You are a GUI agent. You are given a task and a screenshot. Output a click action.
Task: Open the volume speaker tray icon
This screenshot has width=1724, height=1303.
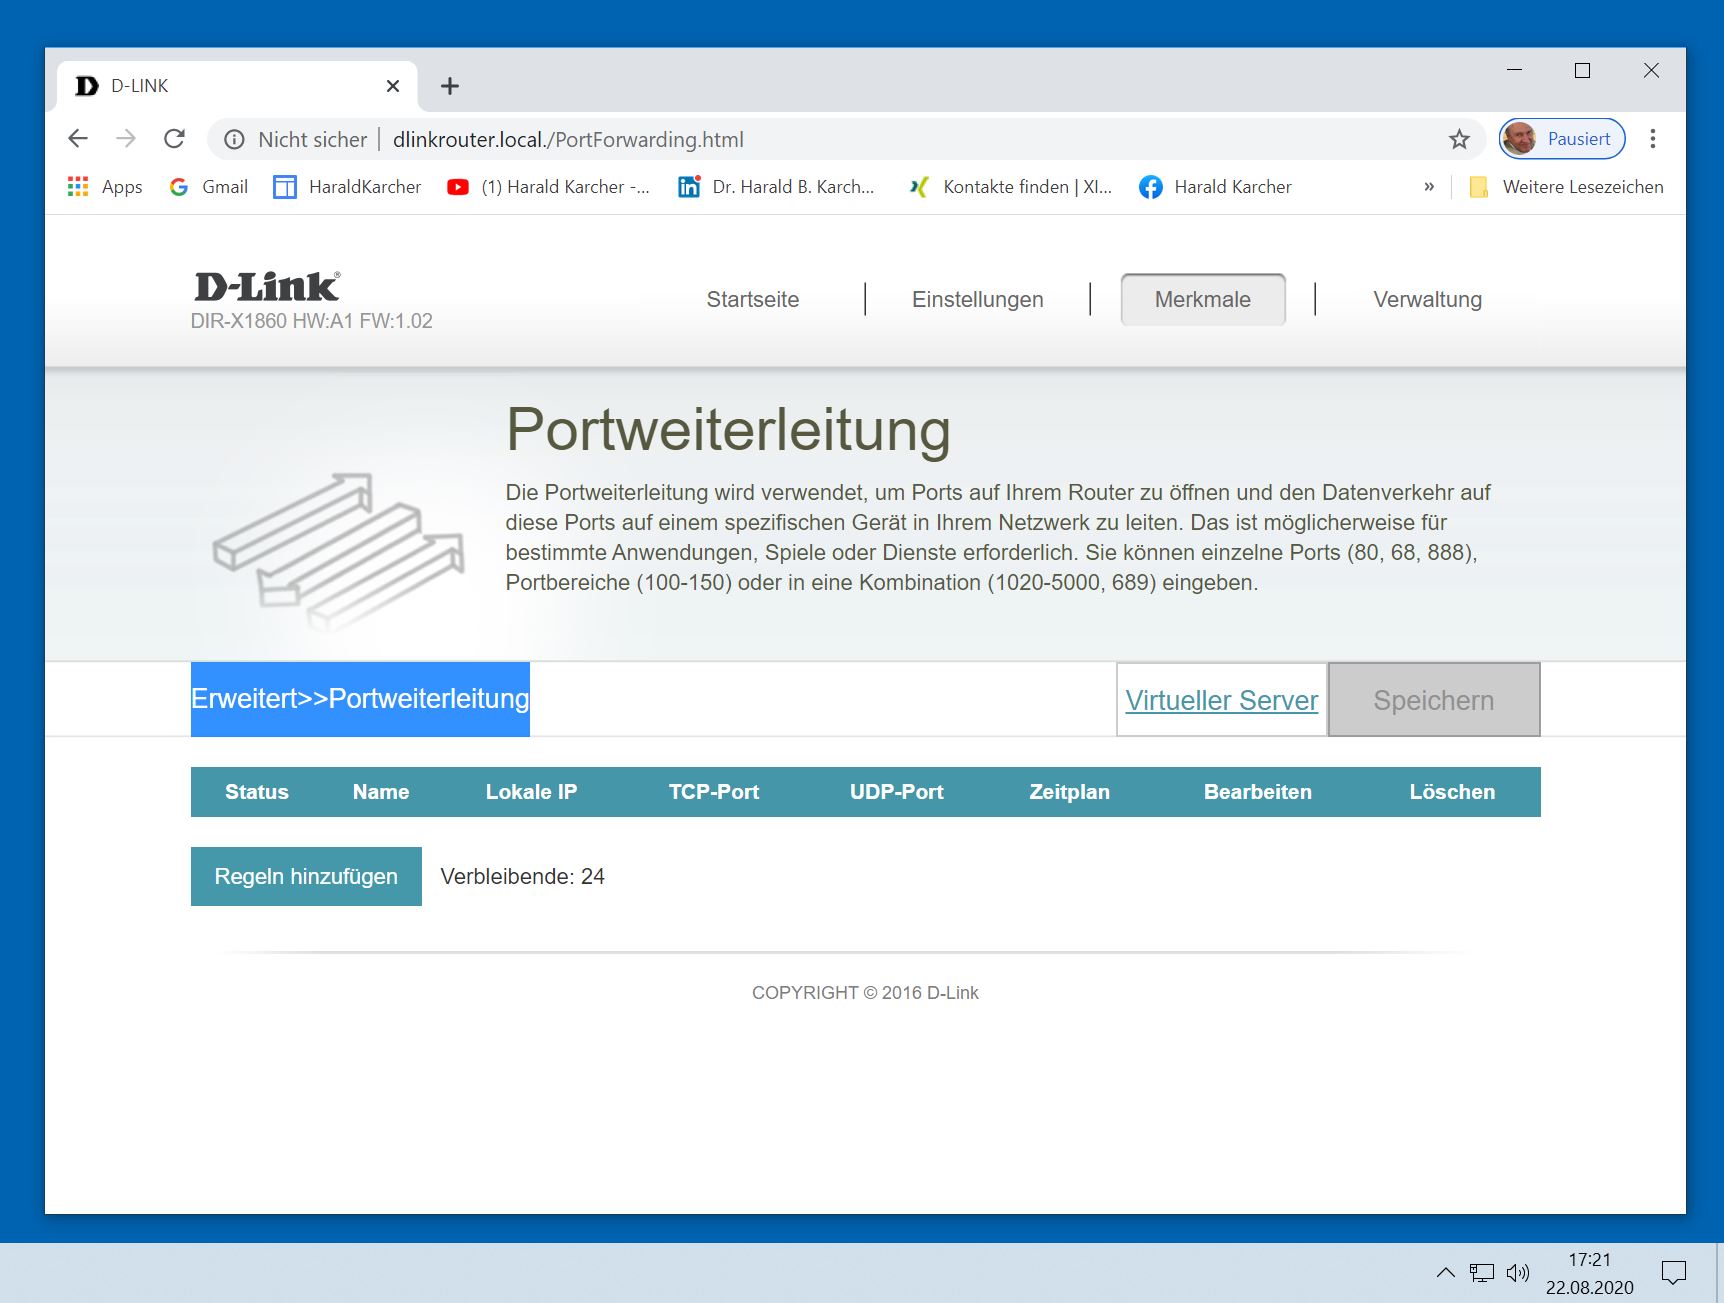[1518, 1273]
